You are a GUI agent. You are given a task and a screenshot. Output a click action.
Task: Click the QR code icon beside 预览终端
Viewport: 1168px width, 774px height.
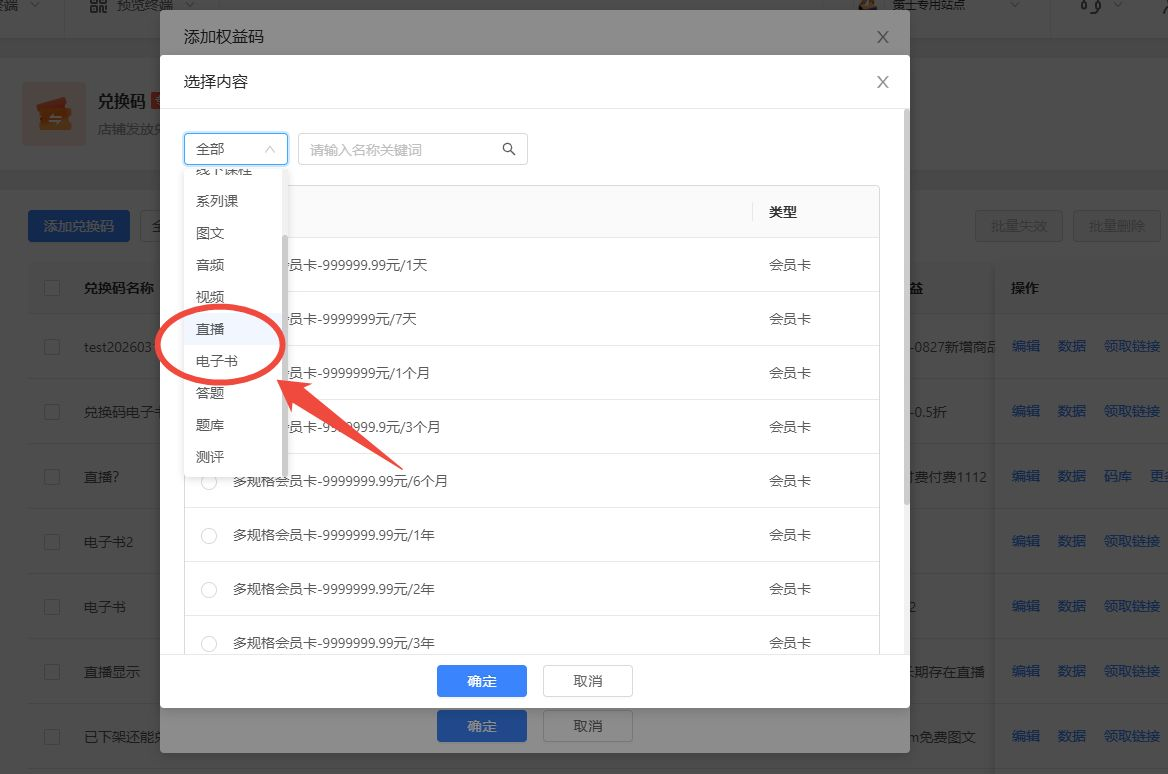[x=98, y=6]
